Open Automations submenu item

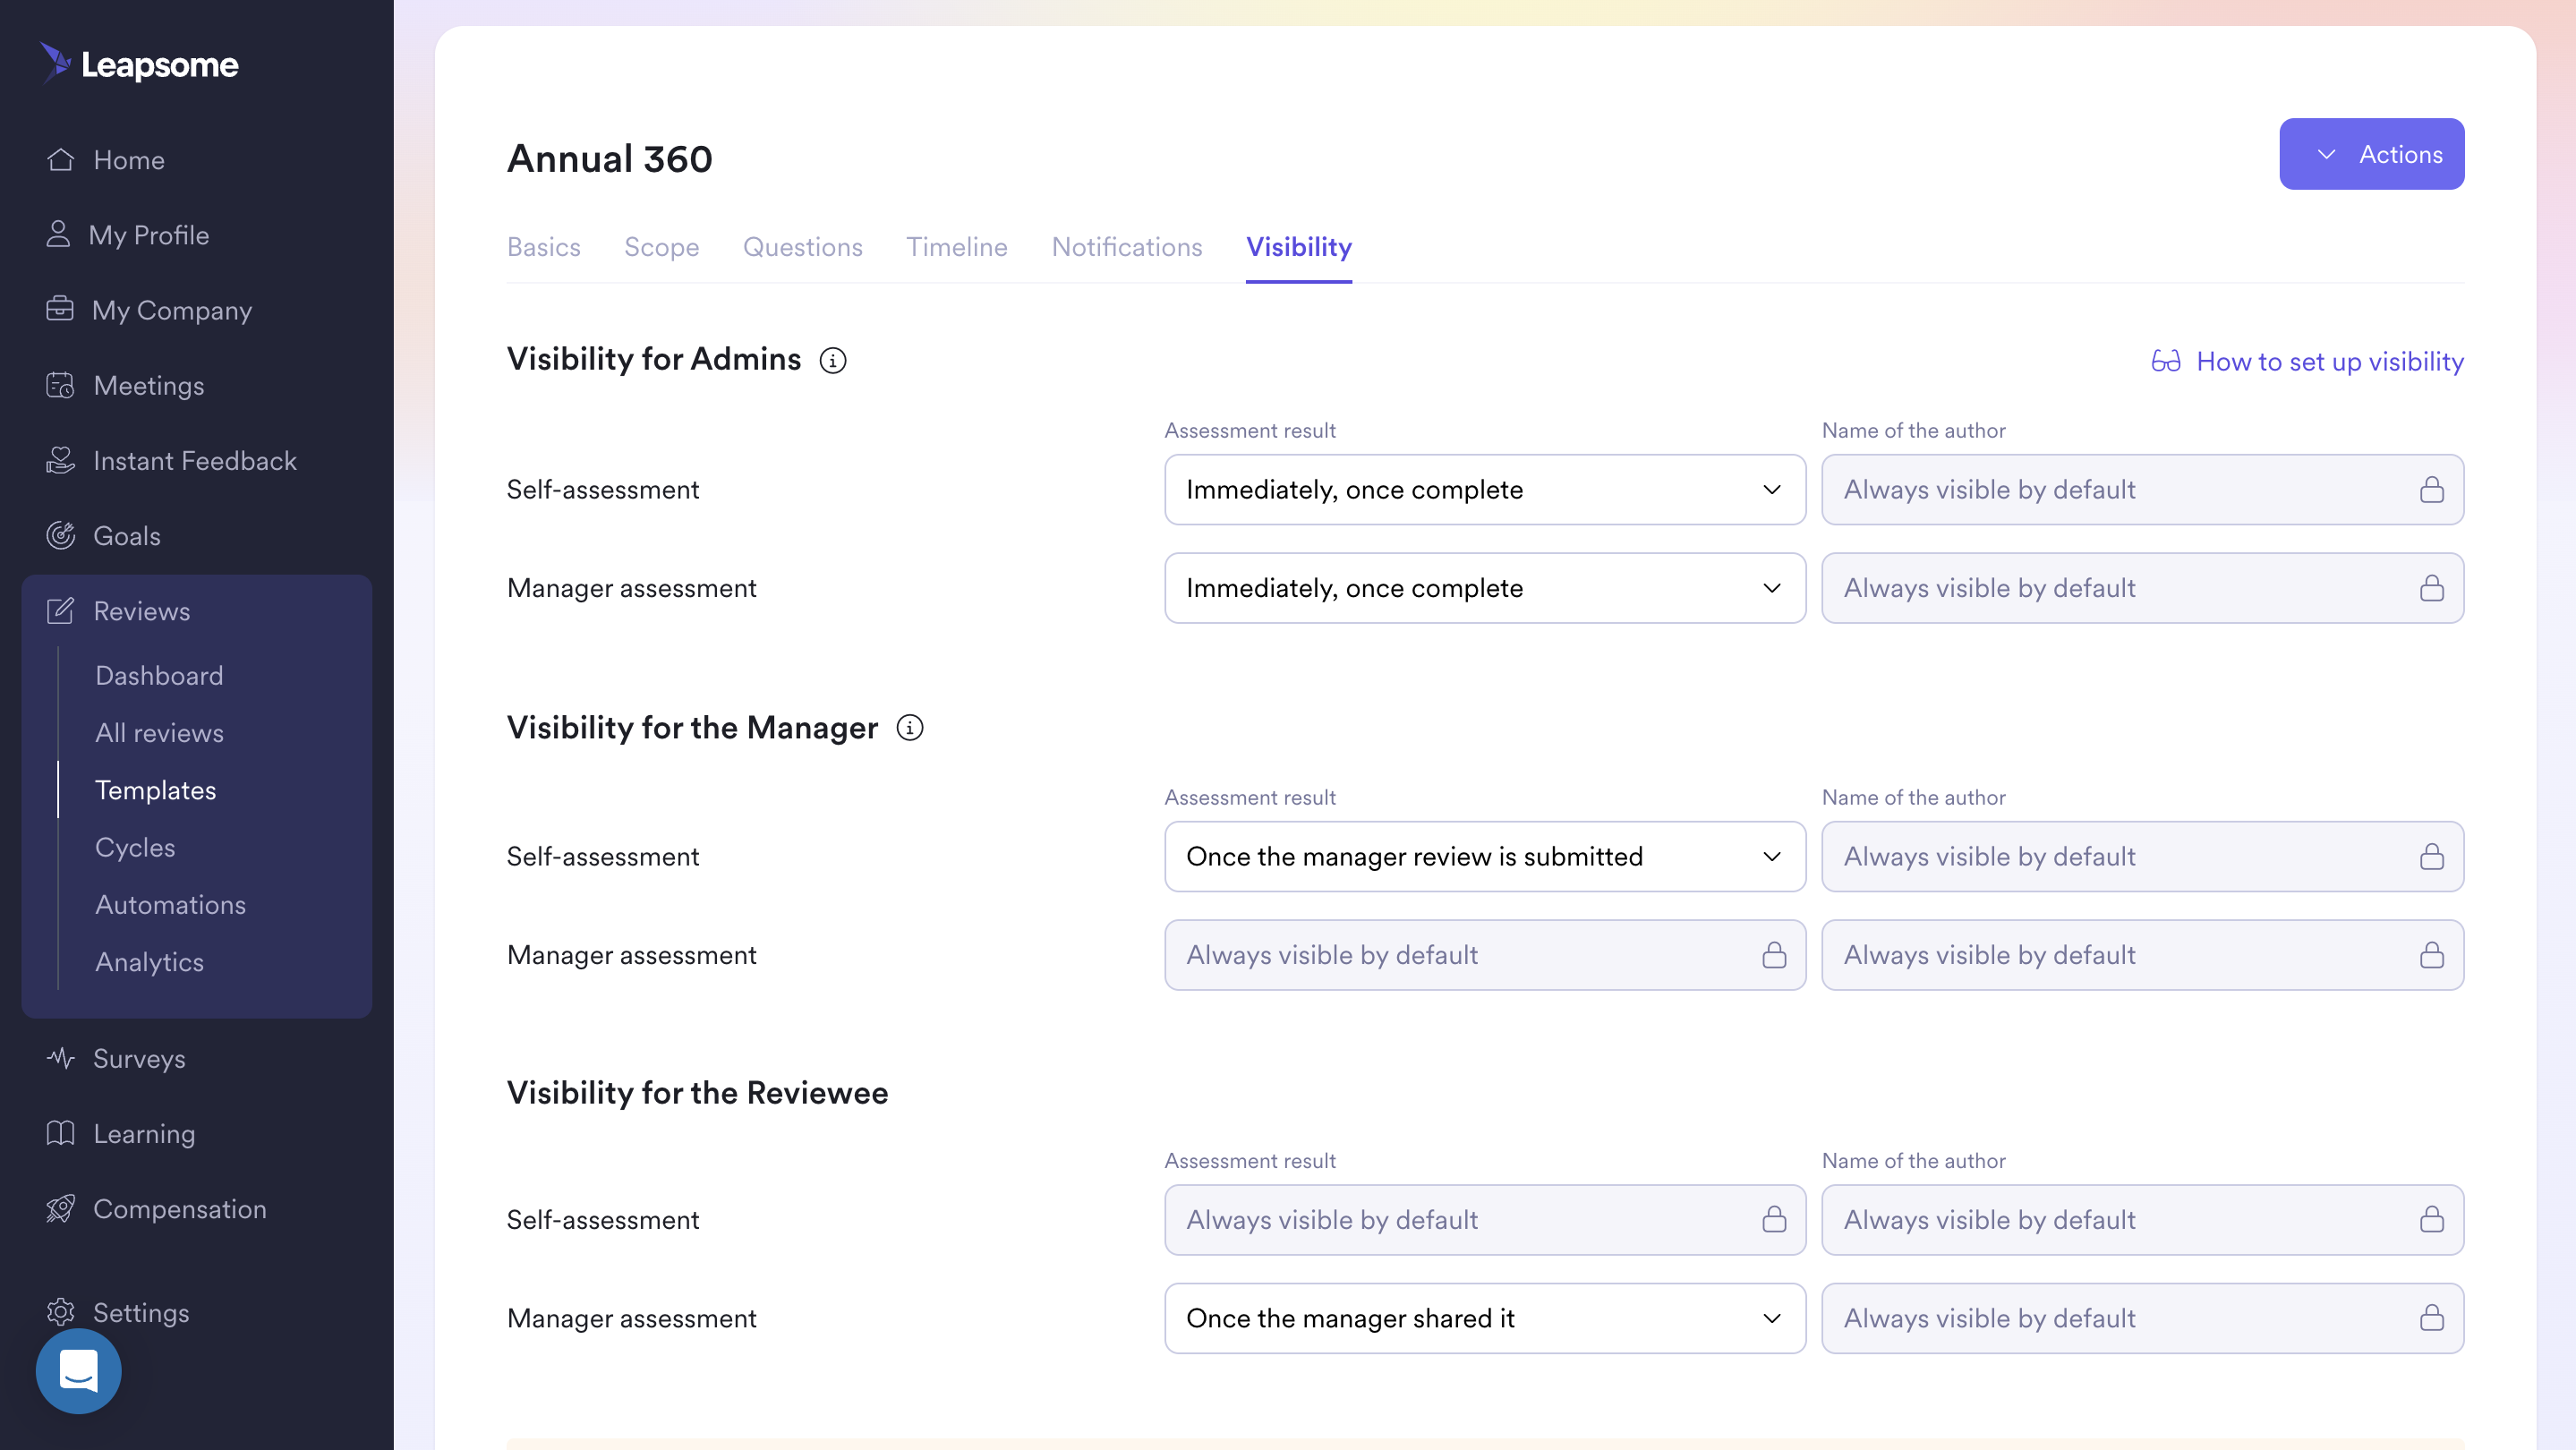point(170,904)
